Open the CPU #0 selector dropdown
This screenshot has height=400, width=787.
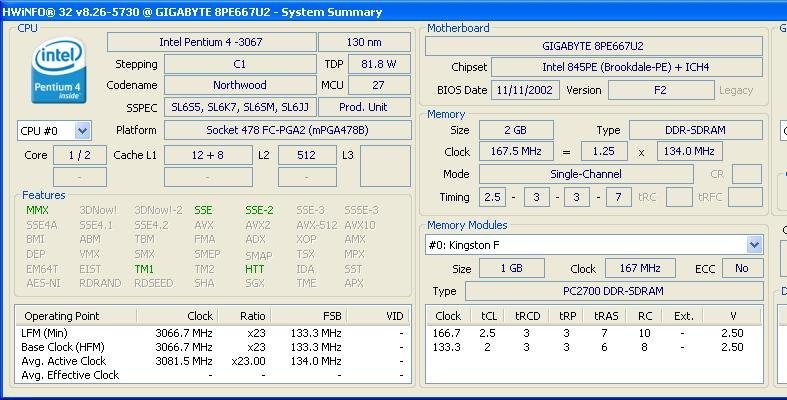[x=82, y=131]
